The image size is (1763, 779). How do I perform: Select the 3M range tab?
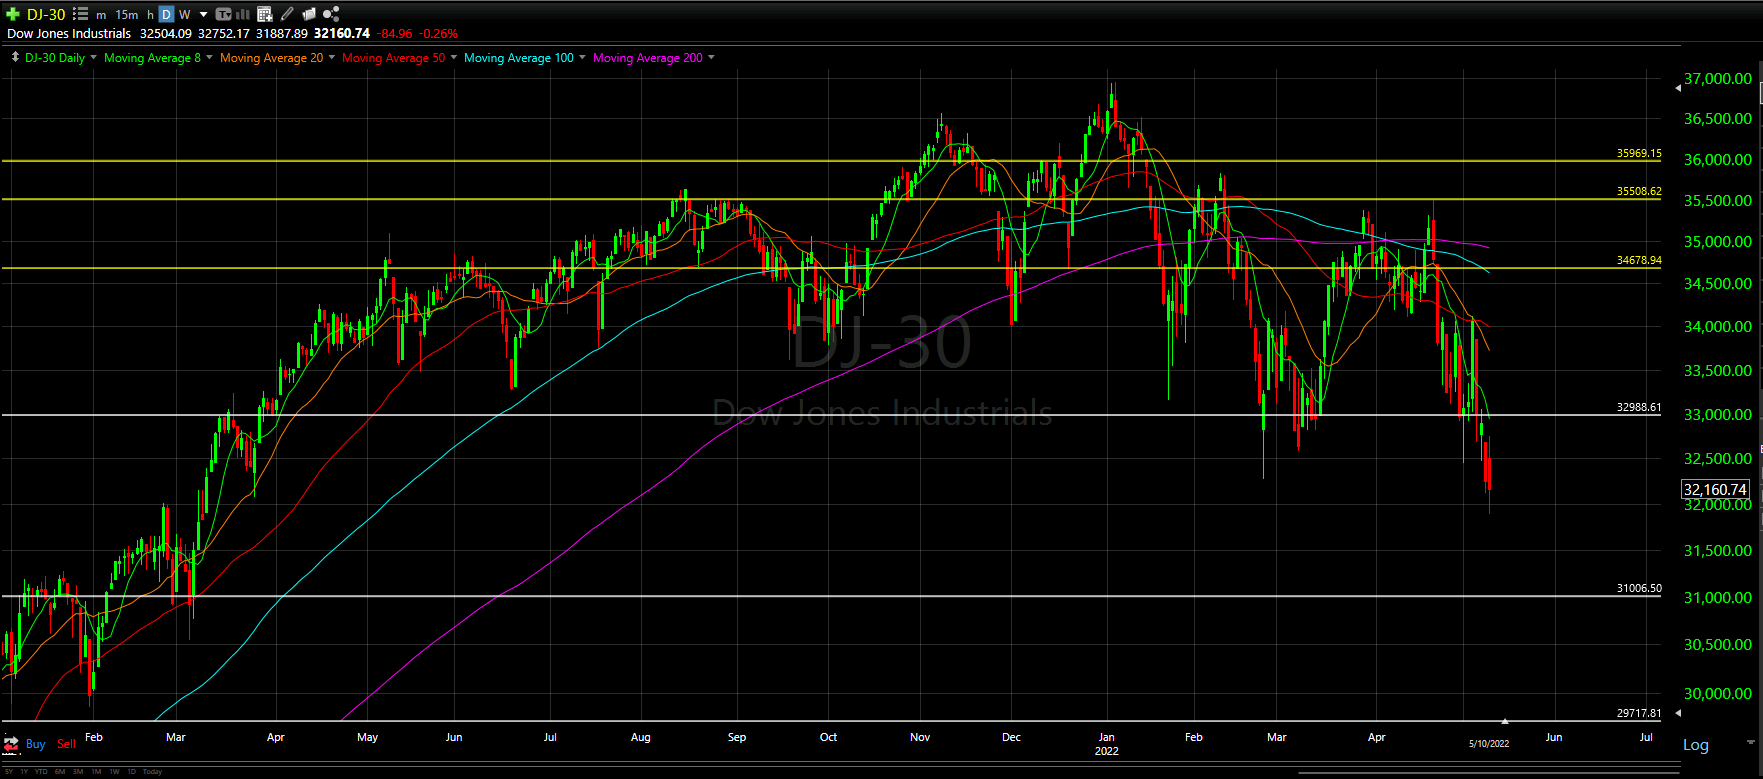(78, 771)
